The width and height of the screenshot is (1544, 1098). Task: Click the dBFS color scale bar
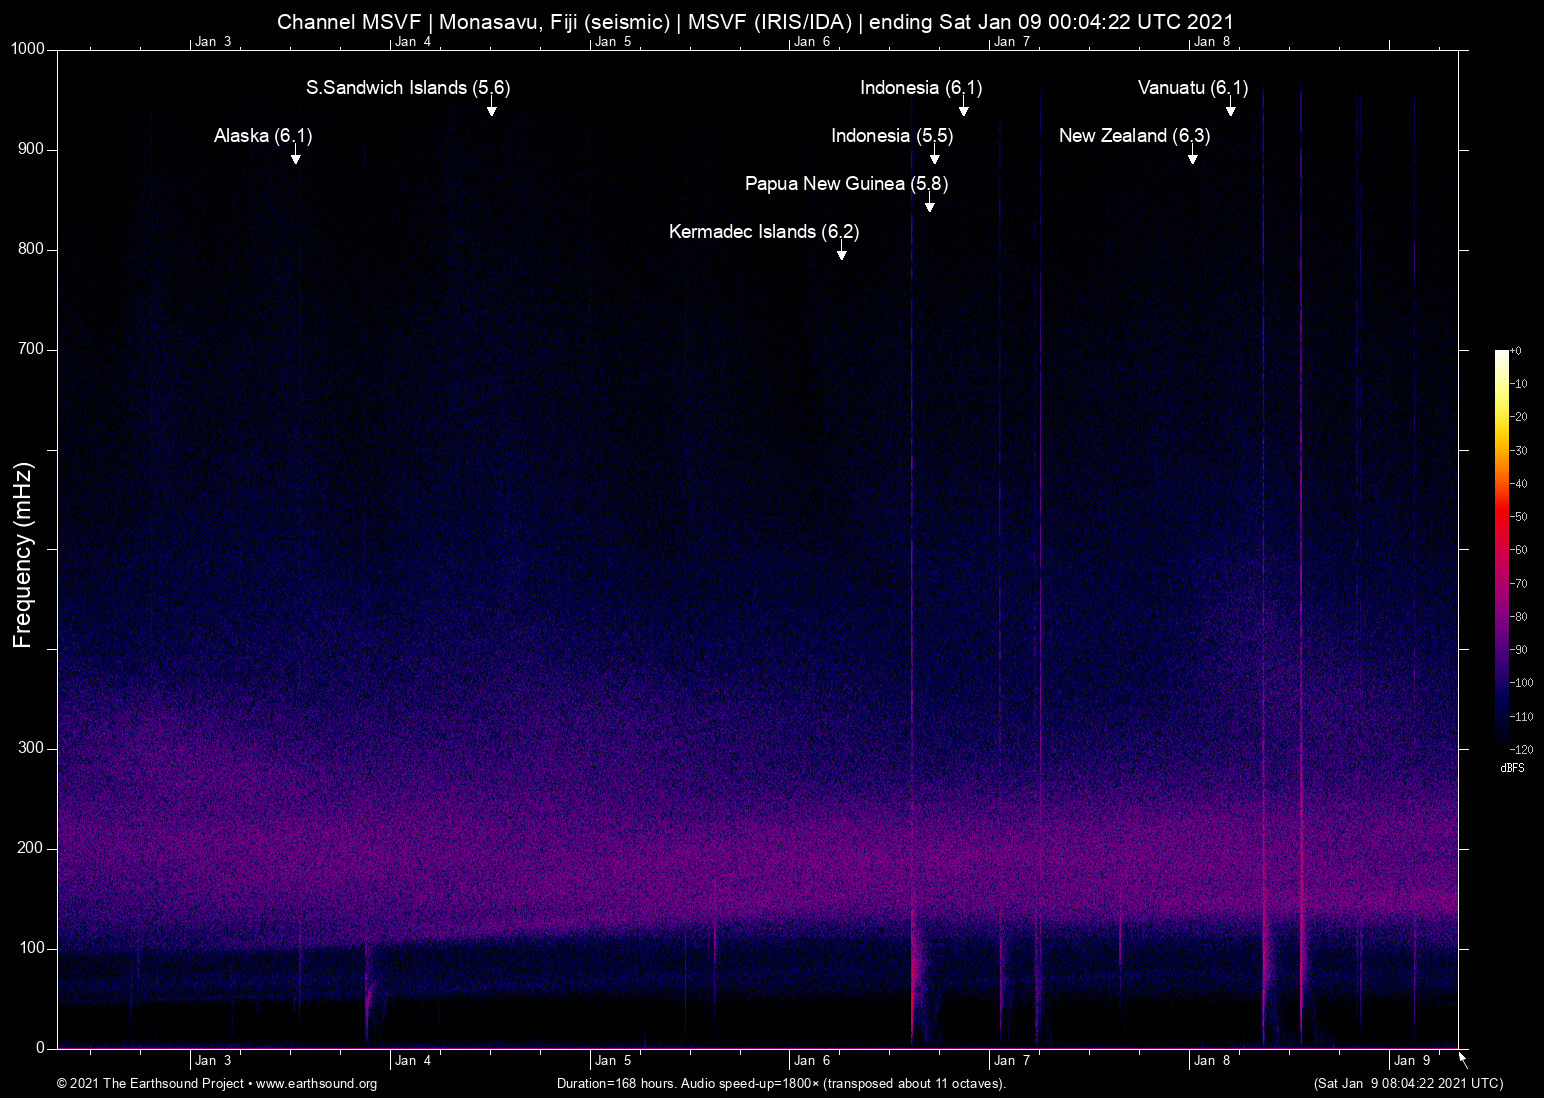coord(1501,549)
